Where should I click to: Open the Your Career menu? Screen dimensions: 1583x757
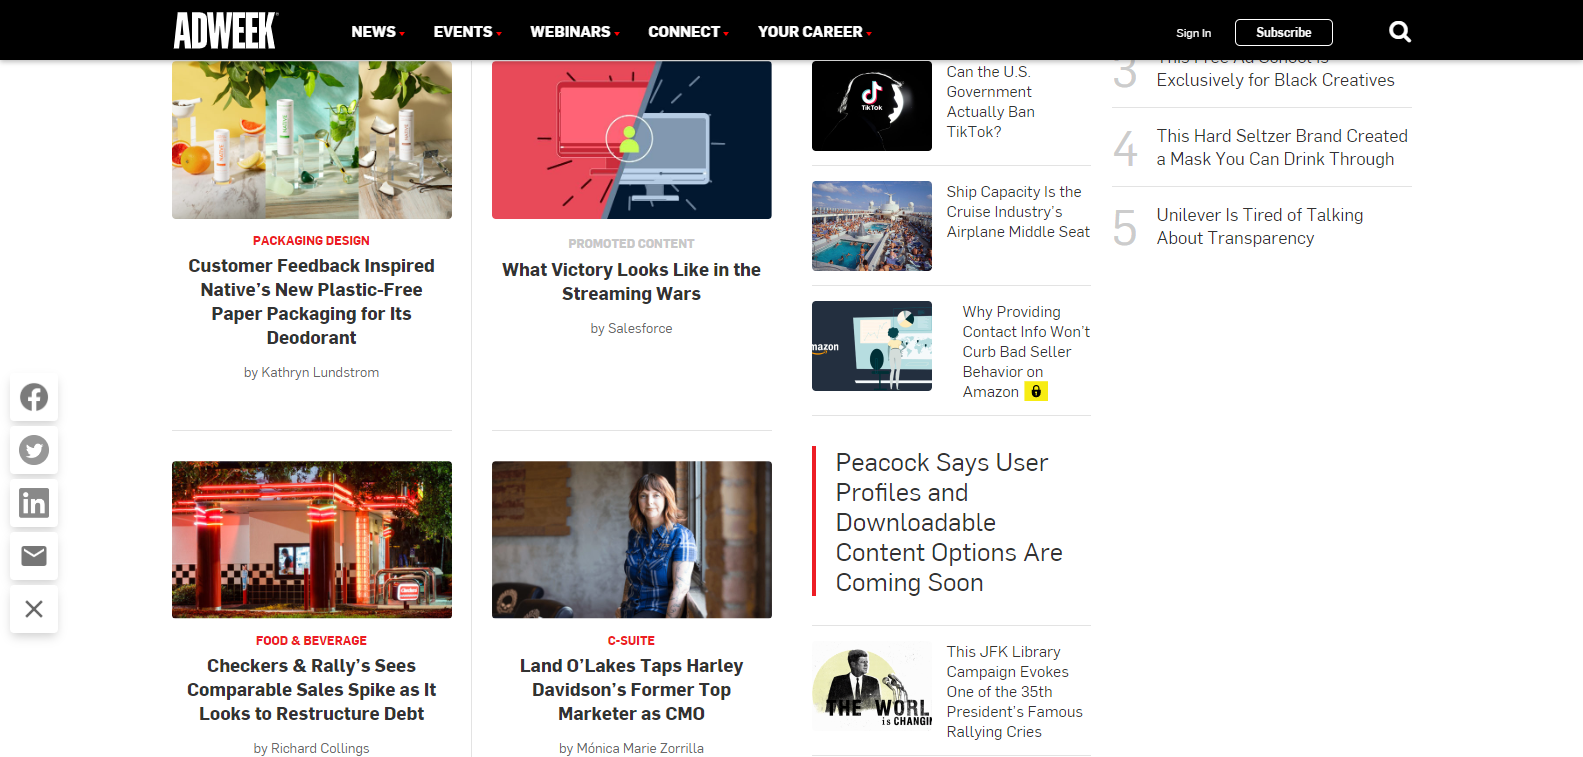pyautogui.click(x=814, y=32)
